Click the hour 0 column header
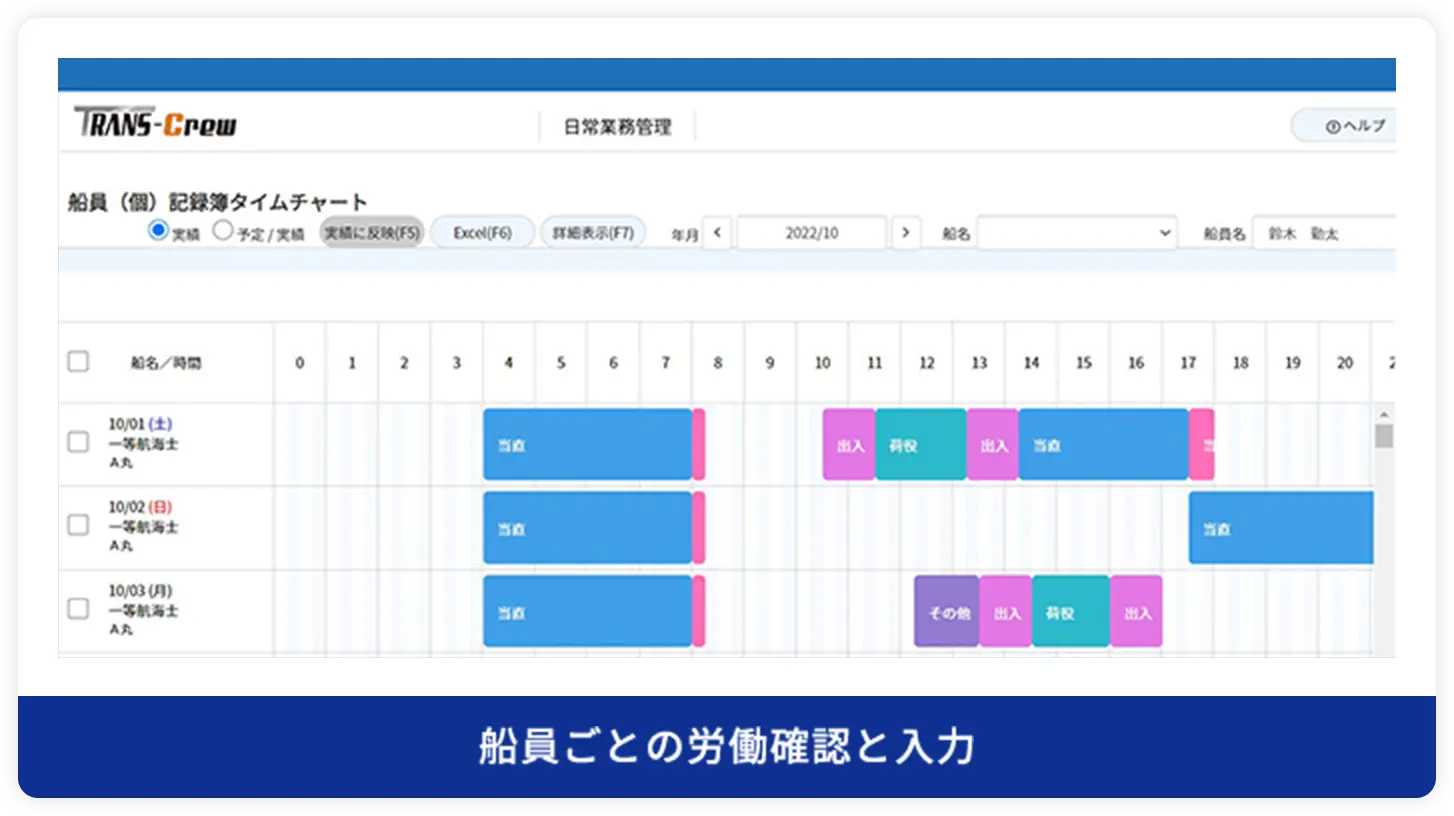 (x=299, y=363)
